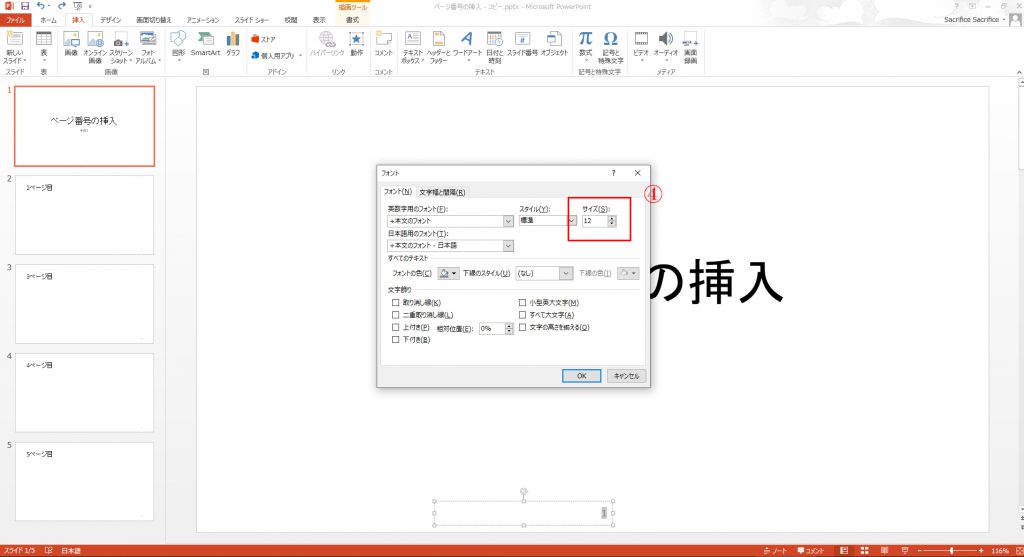1024x557 pixels.
Task: Click the キャンセル button
Action: point(627,376)
